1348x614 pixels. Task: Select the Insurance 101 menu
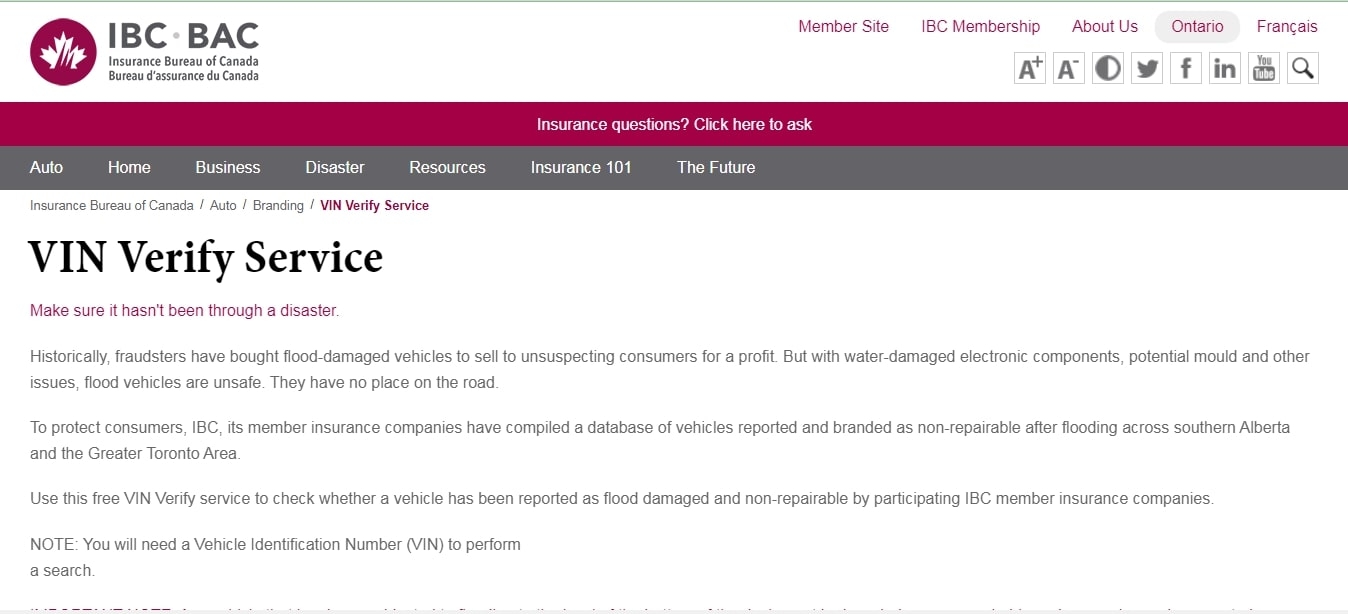[581, 168]
